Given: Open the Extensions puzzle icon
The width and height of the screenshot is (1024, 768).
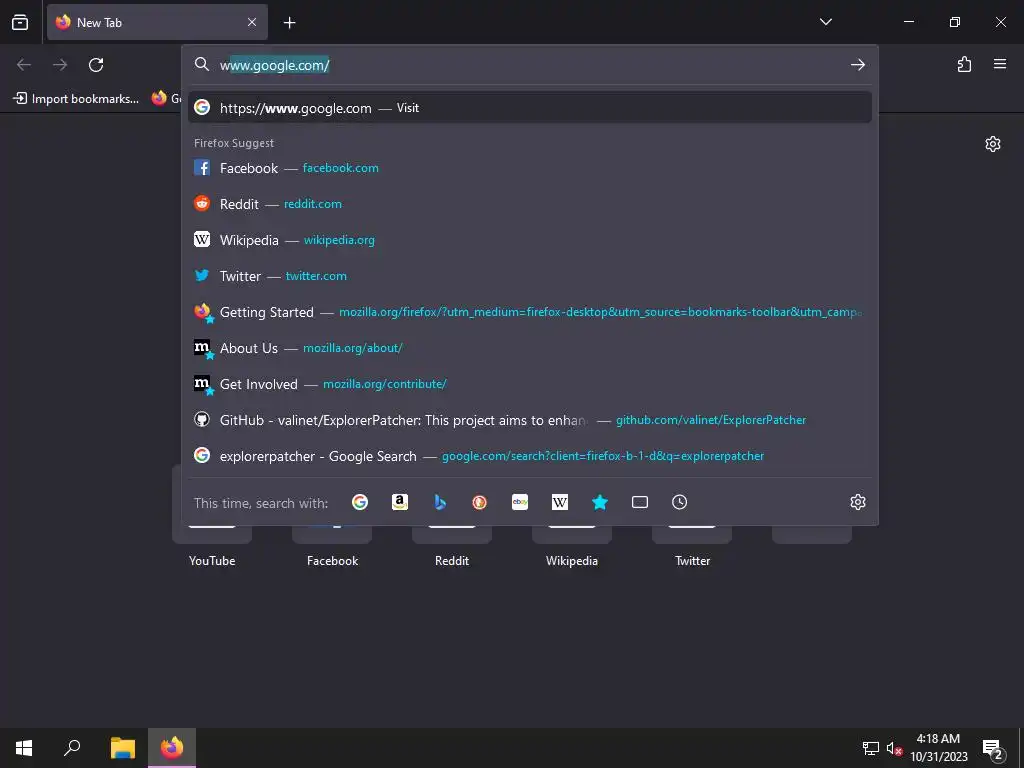Looking at the screenshot, I should tap(964, 64).
